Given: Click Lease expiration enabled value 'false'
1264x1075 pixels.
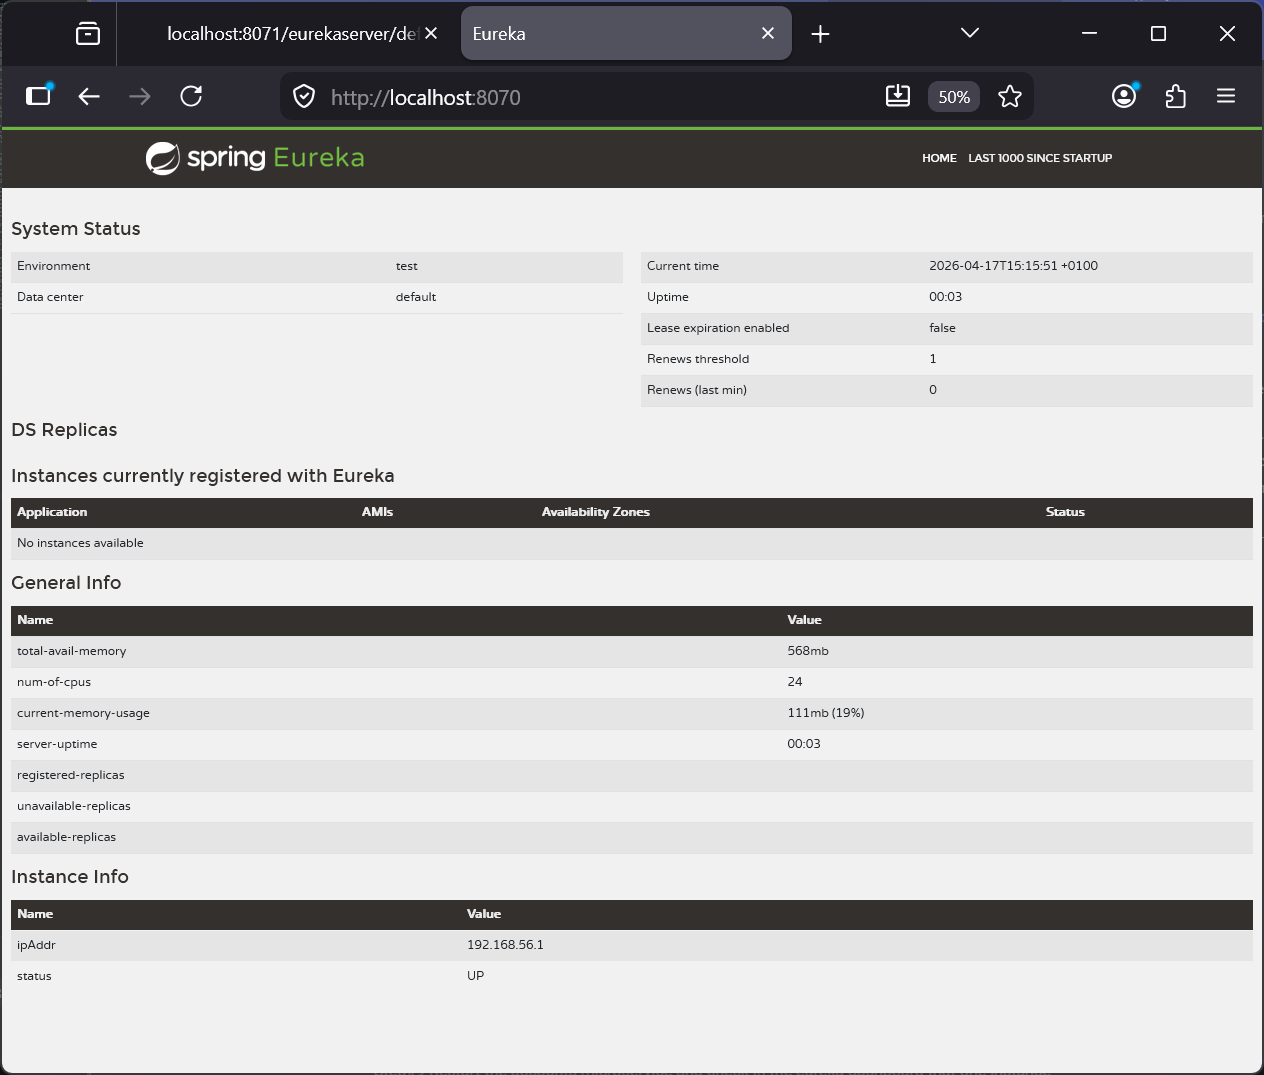Looking at the screenshot, I should [x=942, y=328].
